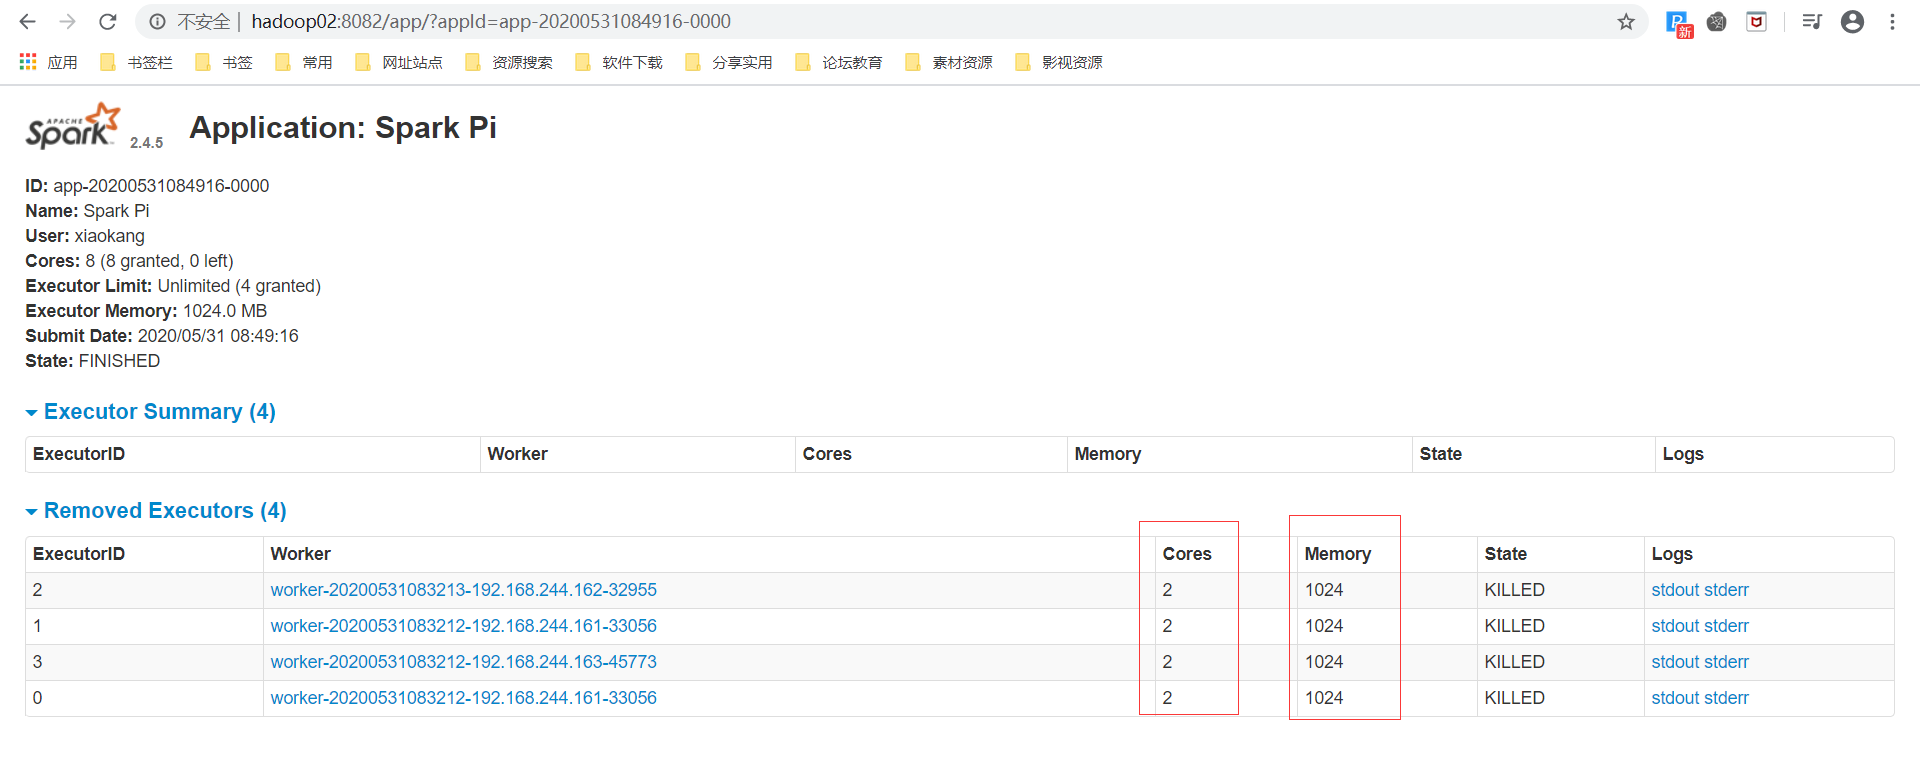
Task: Click the Spark version 2.4.5 label
Action: coord(146,143)
